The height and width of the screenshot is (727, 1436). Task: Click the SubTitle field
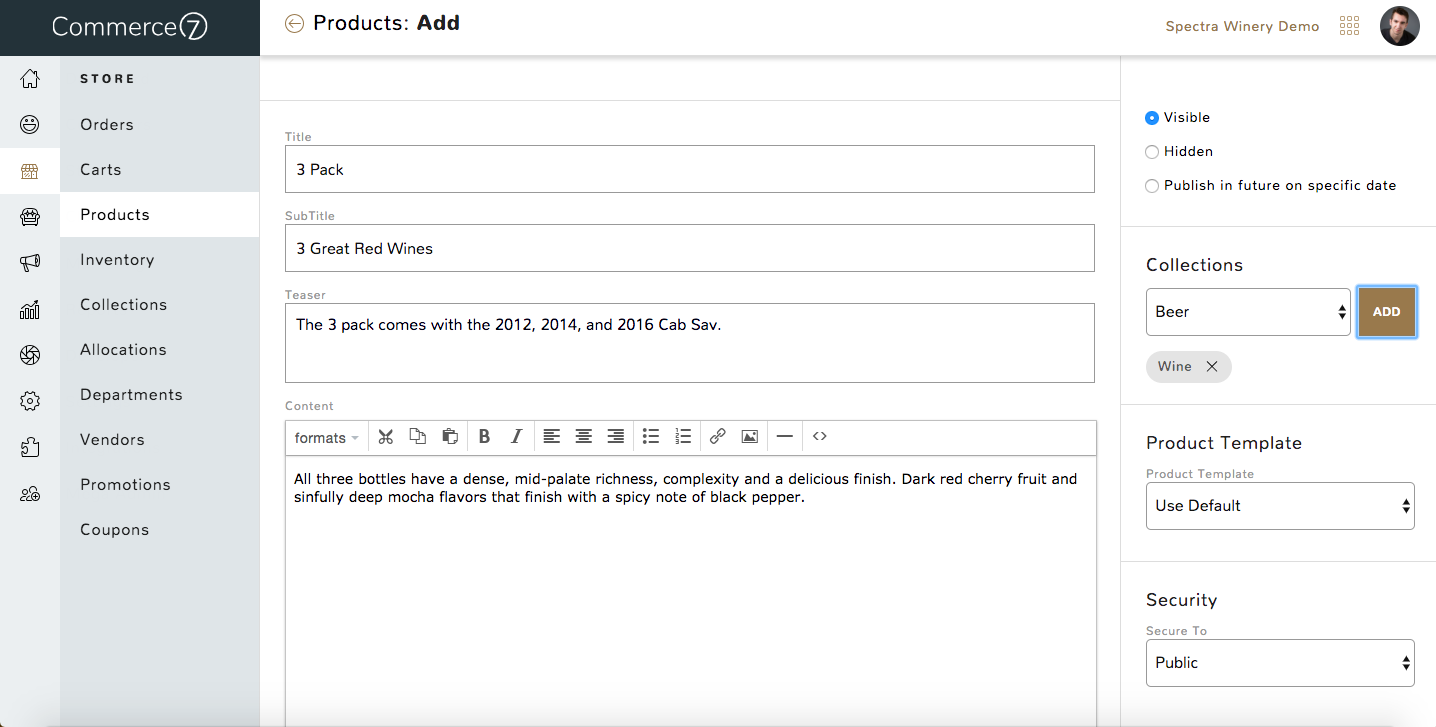(690, 248)
